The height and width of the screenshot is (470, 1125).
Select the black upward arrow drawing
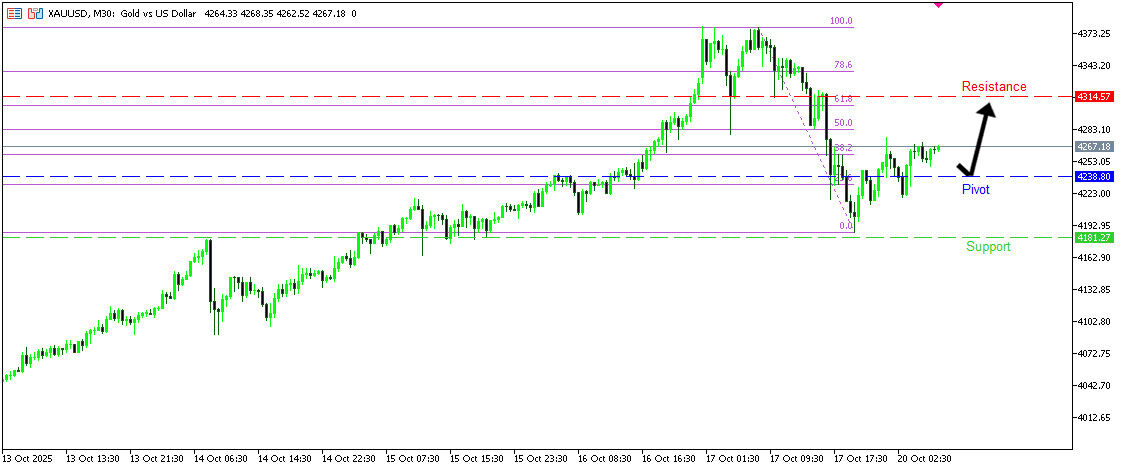[x=979, y=138]
